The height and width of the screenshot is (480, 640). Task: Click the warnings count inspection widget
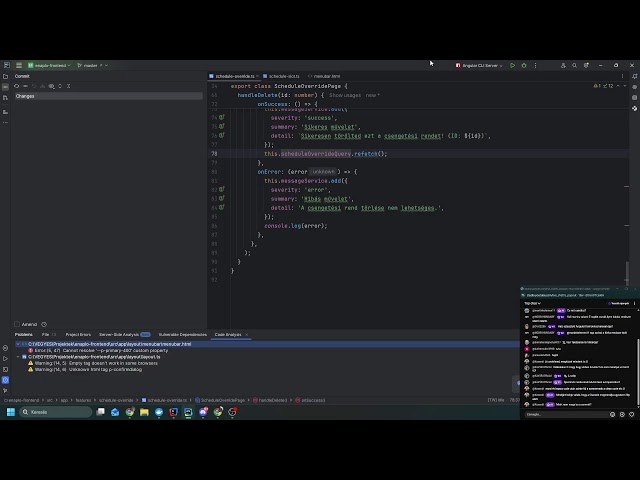603,86
